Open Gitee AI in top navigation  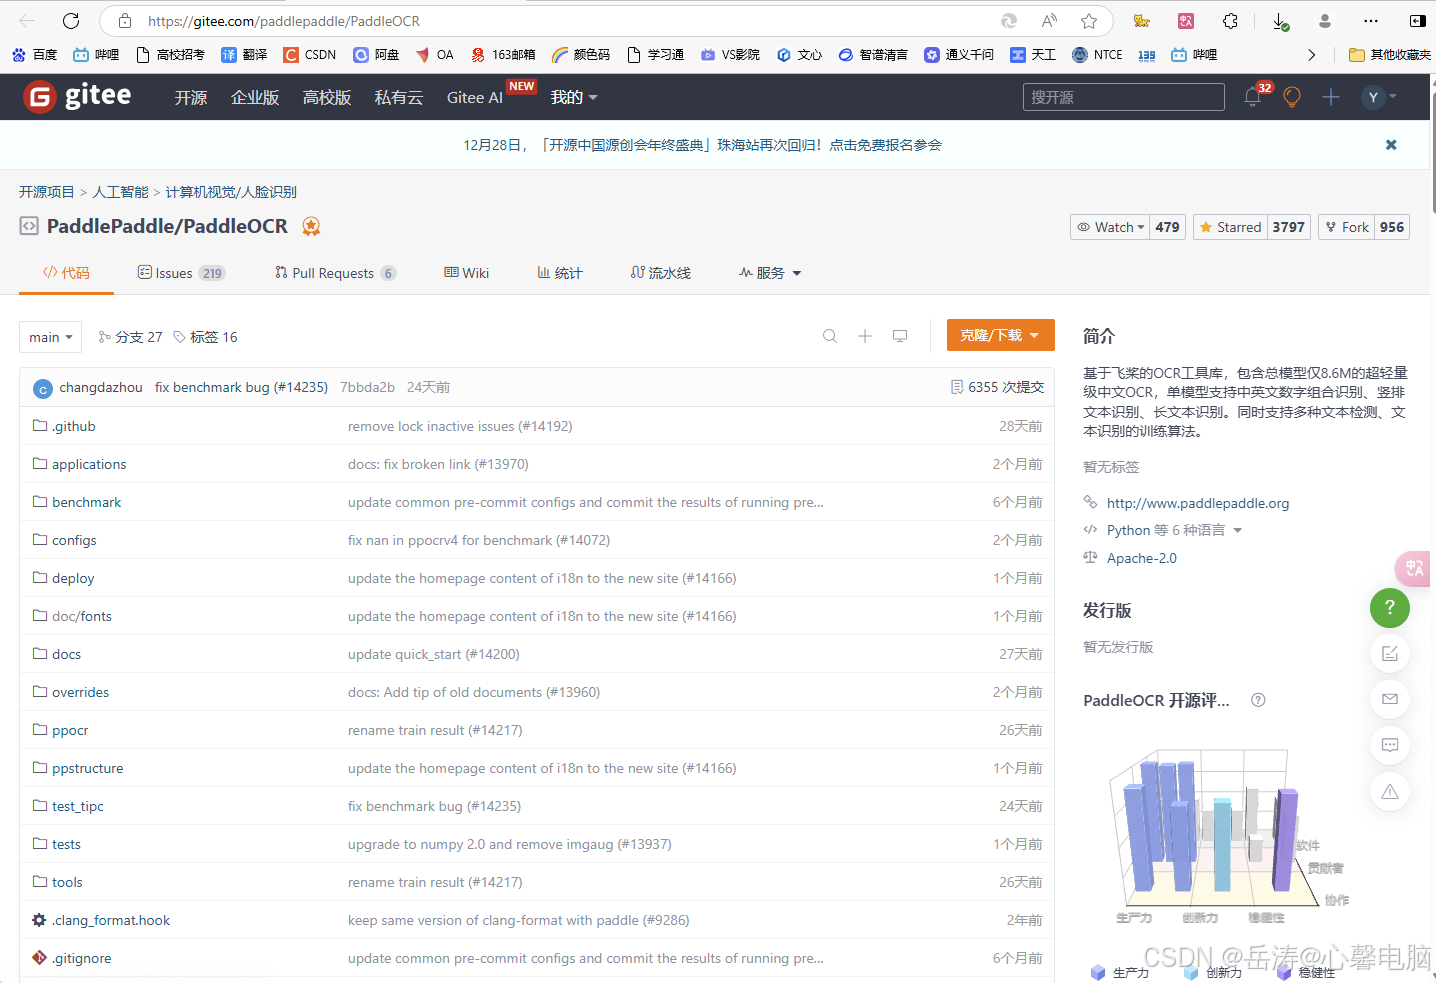coord(475,97)
